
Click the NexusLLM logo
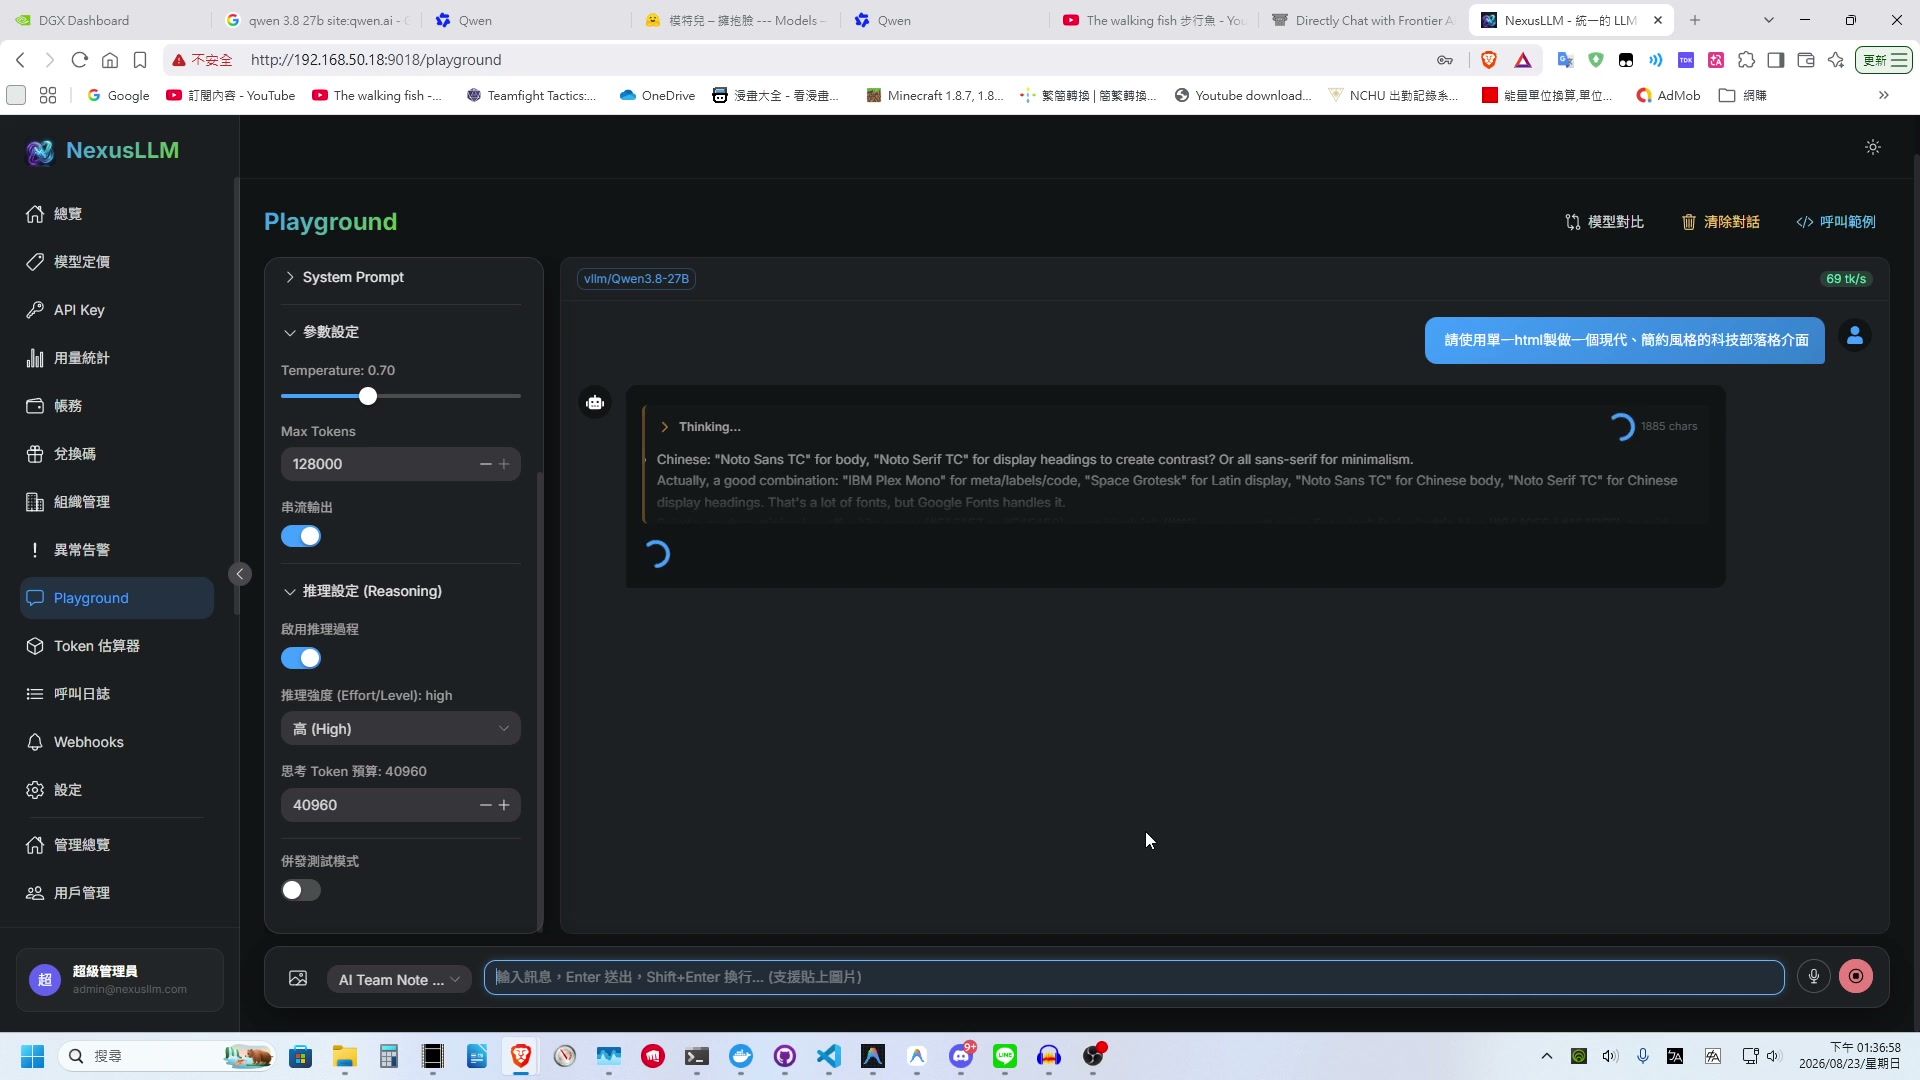pyautogui.click(x=103, y=151)
